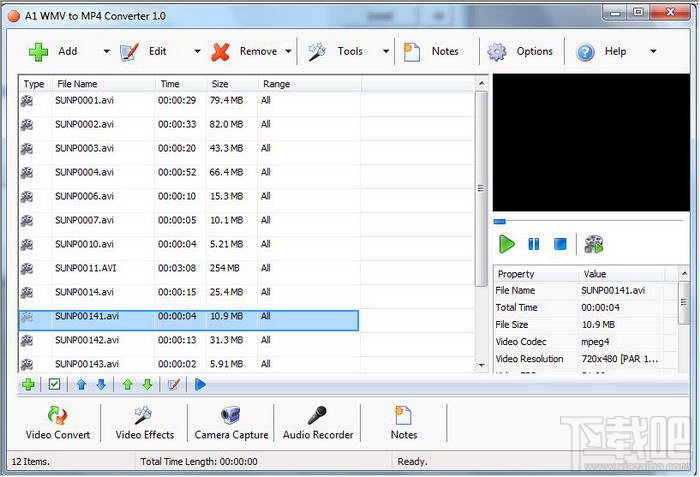700x477 pixels.
Task: Click the Add label in the toolbar
Action: click(68, 51)
